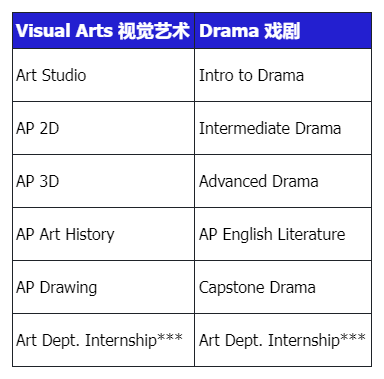The height and width of the screenshot is (379, 384).
Task: Click the AP English Literature cell
Action: 283,234
